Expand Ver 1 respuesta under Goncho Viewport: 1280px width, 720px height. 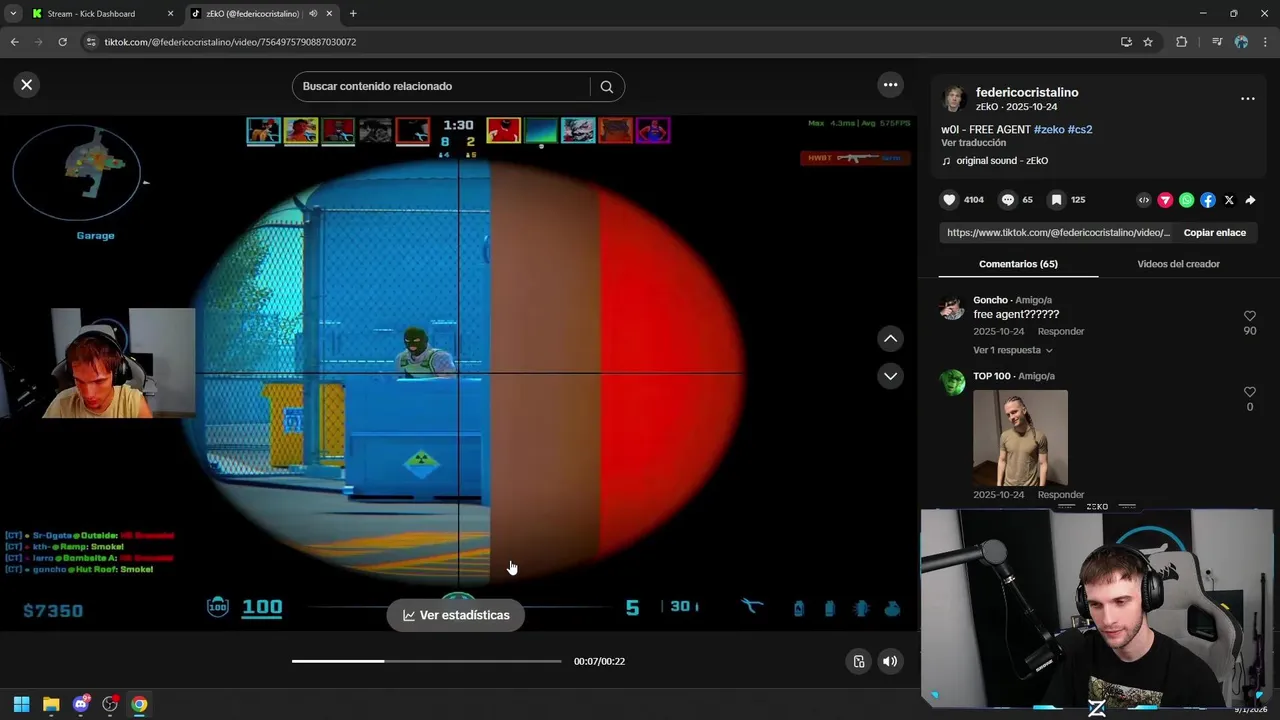coord(1012,350)
